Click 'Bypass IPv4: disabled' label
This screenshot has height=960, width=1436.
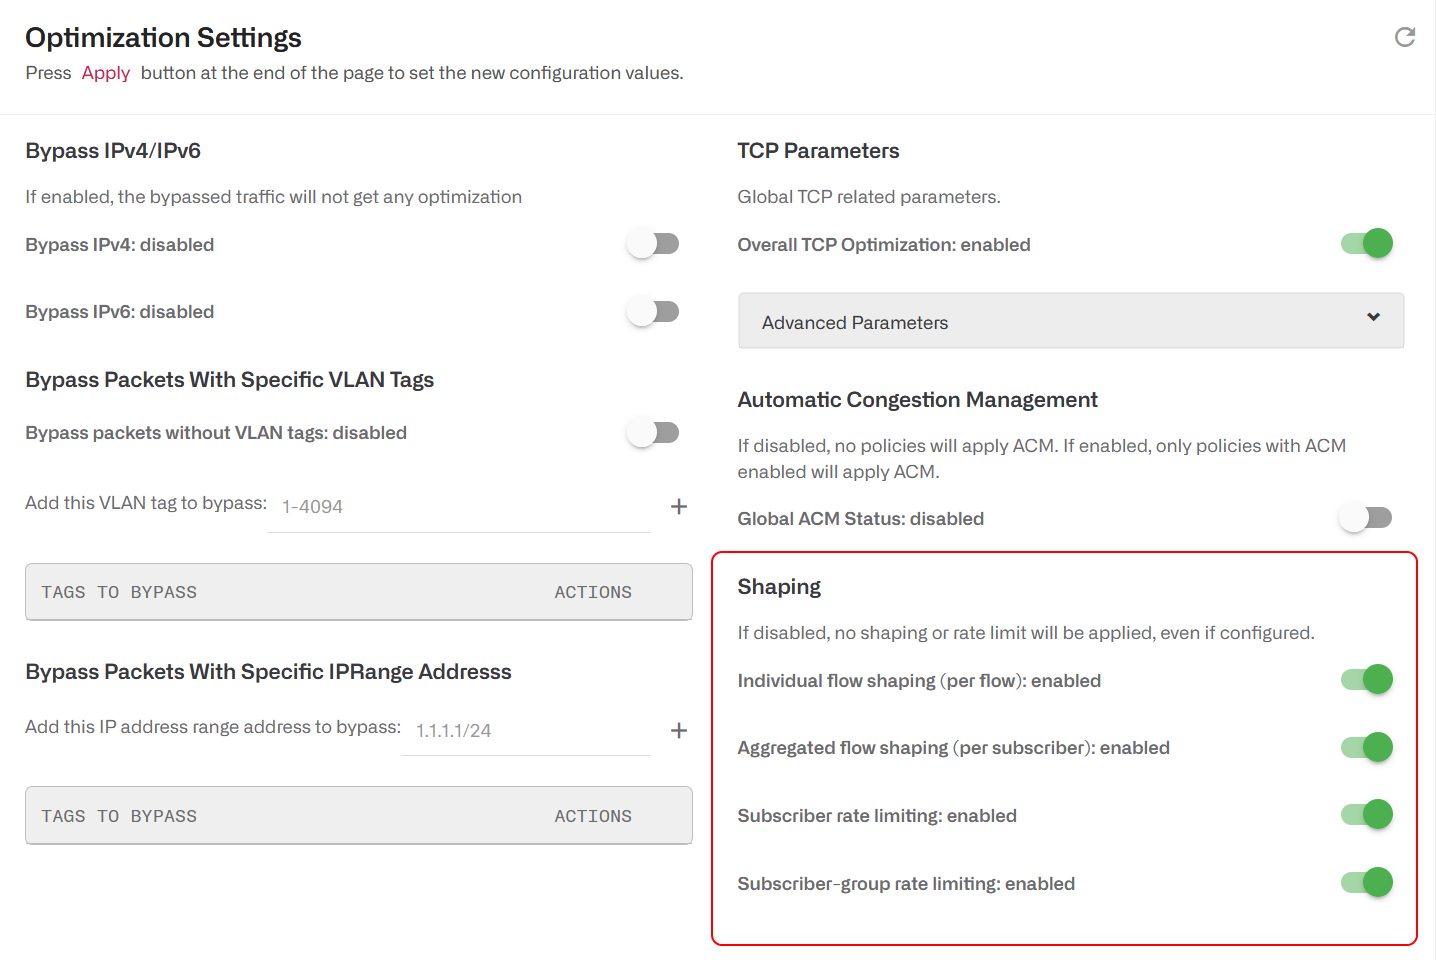click(x=120, y=245)
